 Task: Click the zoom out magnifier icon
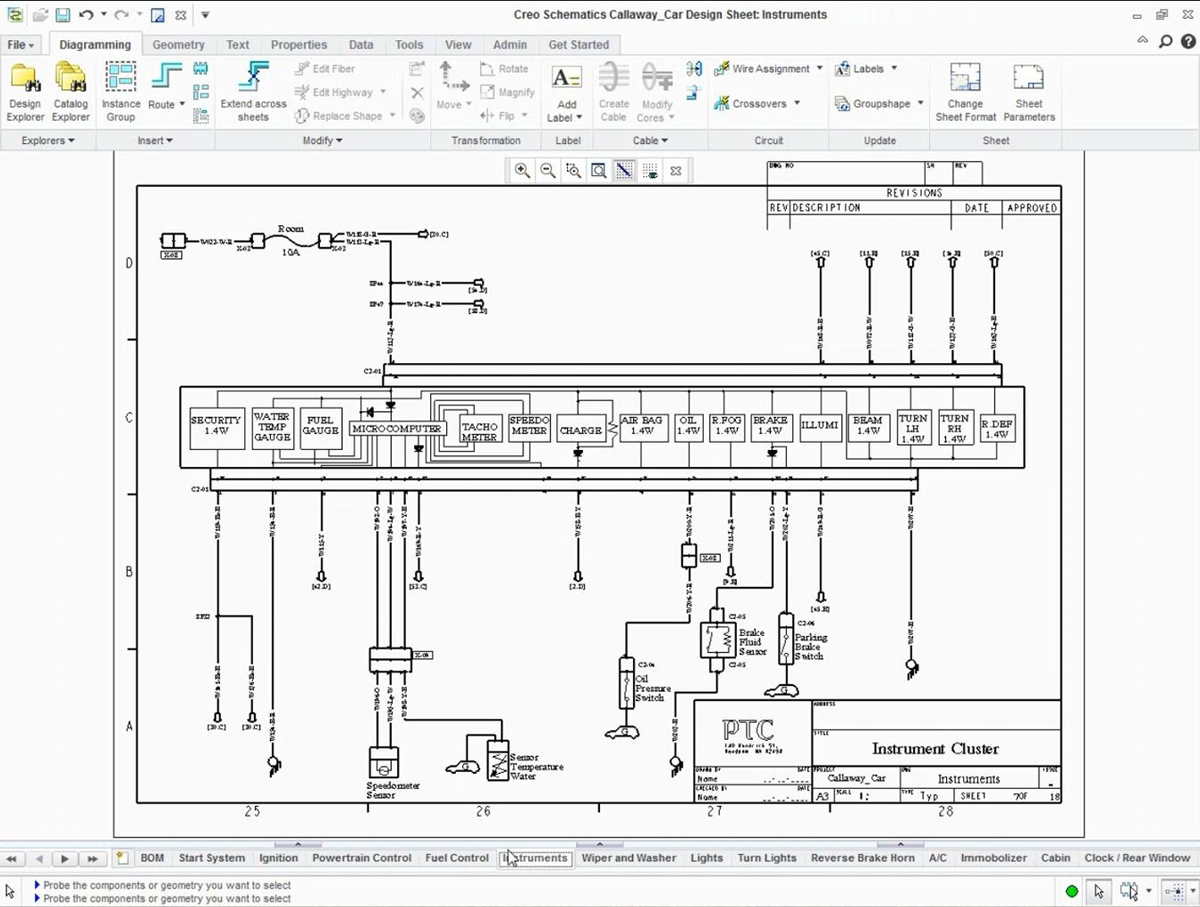tap(548, 171)
